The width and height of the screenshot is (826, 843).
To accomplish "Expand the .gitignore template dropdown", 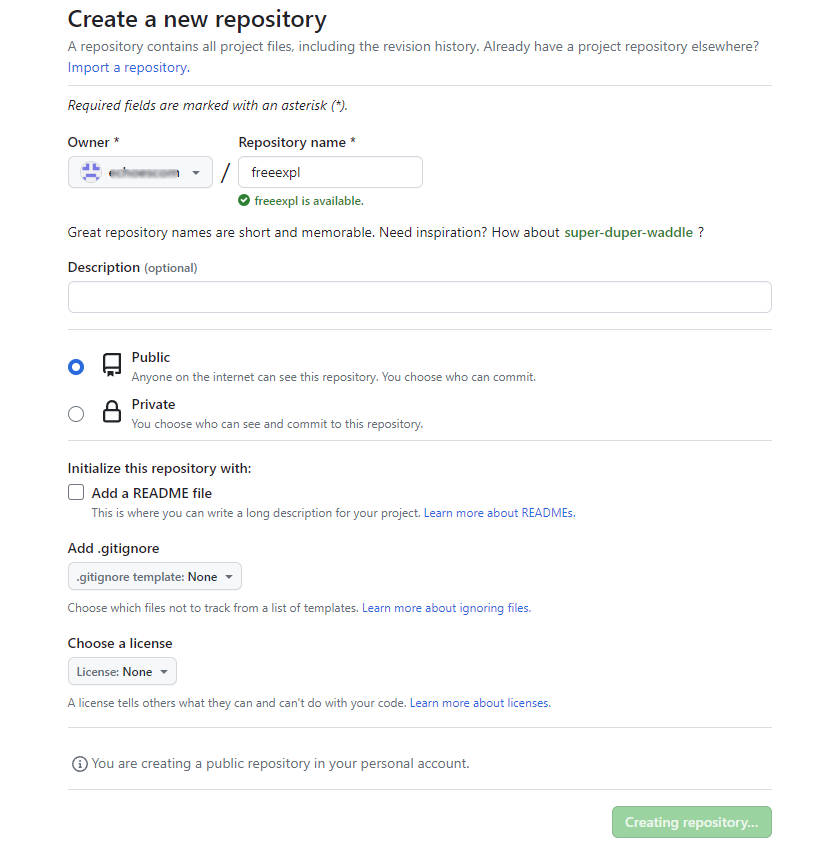I will [155, 576].
